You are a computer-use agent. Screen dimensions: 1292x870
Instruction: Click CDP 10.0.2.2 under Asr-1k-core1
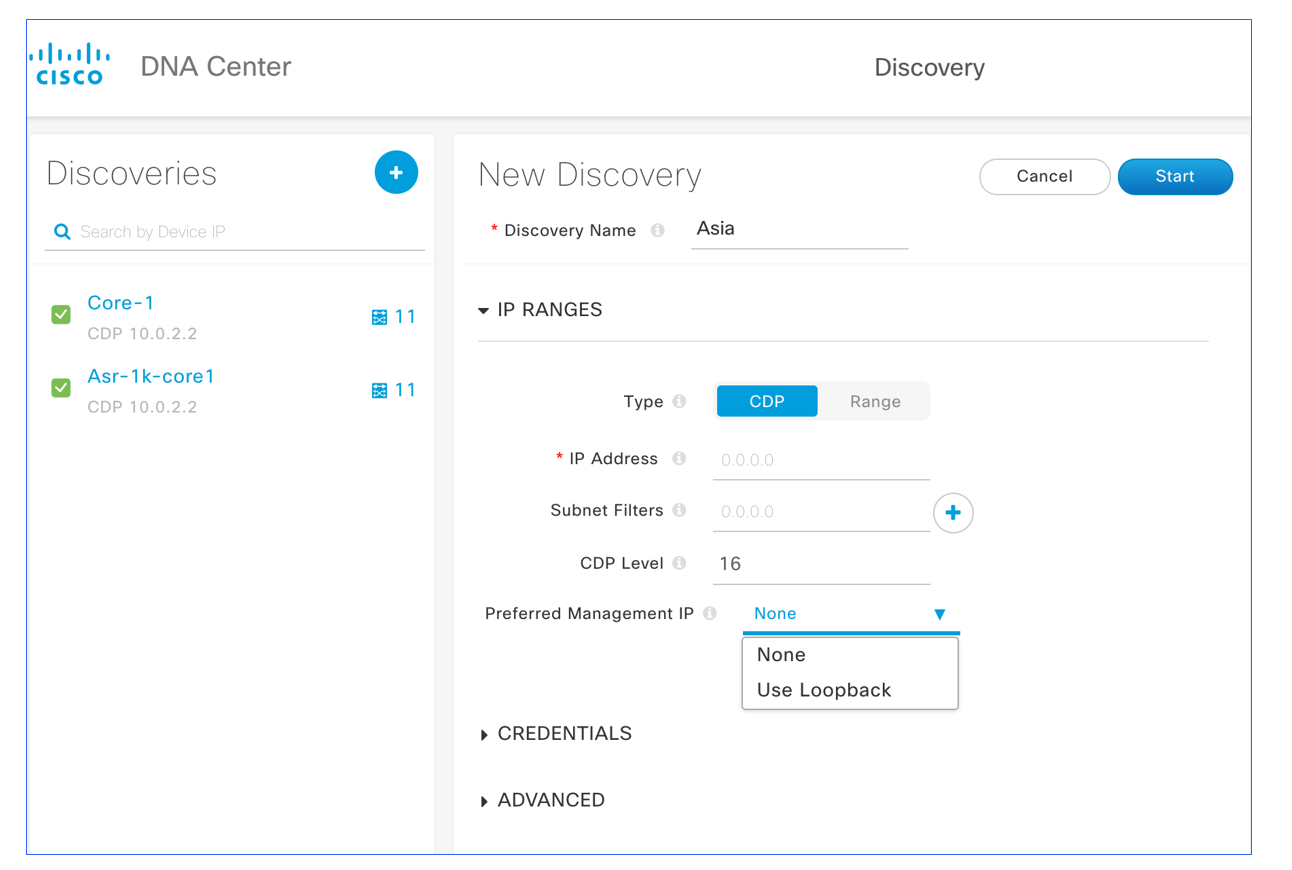click(142, 407)
